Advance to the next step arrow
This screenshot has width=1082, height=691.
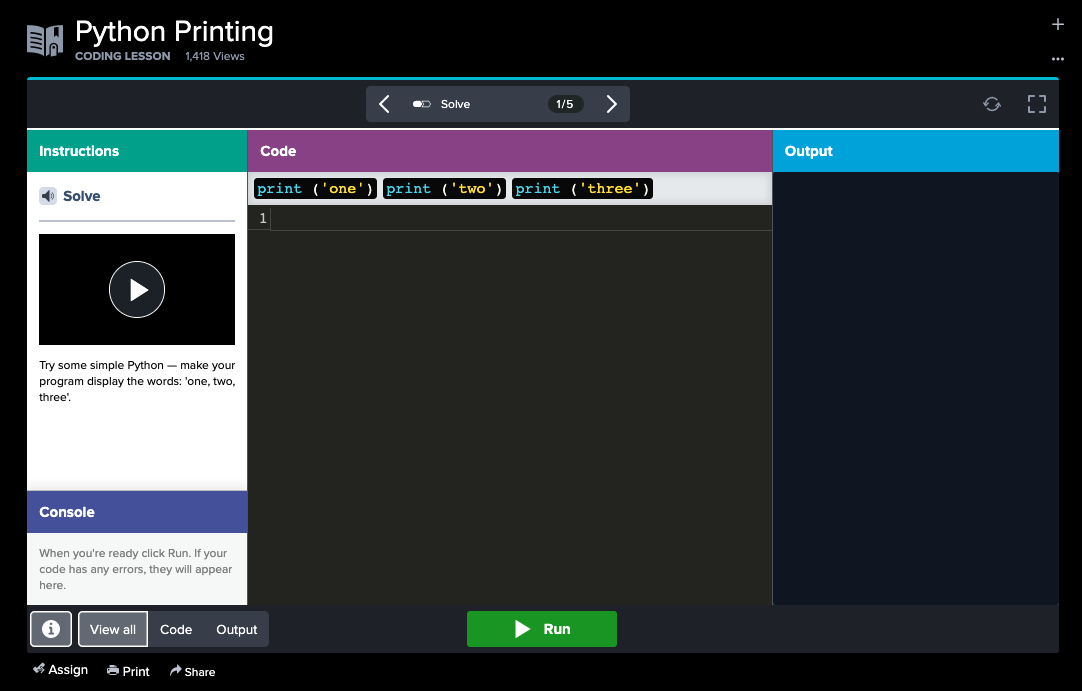(x=611, y=104)
